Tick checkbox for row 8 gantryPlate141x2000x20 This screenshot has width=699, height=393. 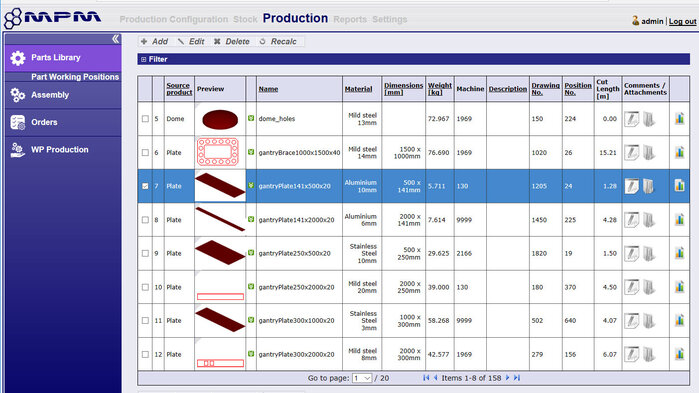tap(145, 220)
